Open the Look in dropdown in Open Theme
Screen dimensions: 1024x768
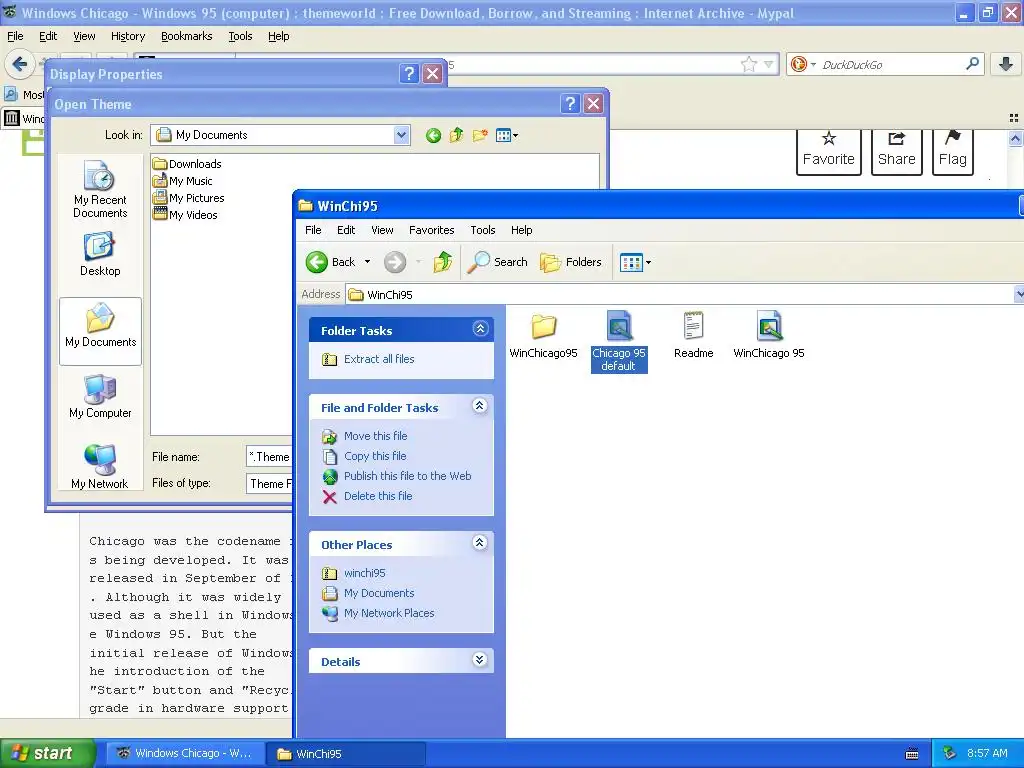click(401, 135)
